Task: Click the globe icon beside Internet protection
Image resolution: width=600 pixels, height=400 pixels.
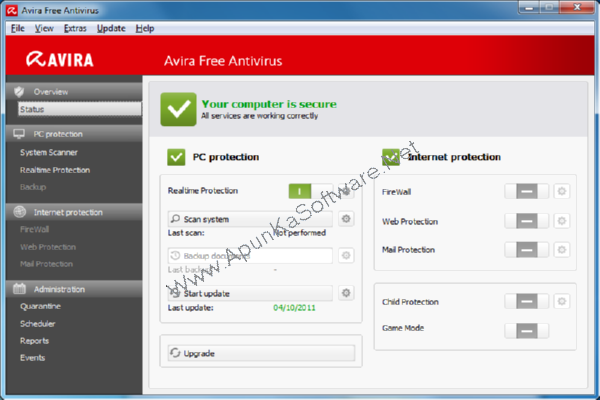Action: pos(20,212)
